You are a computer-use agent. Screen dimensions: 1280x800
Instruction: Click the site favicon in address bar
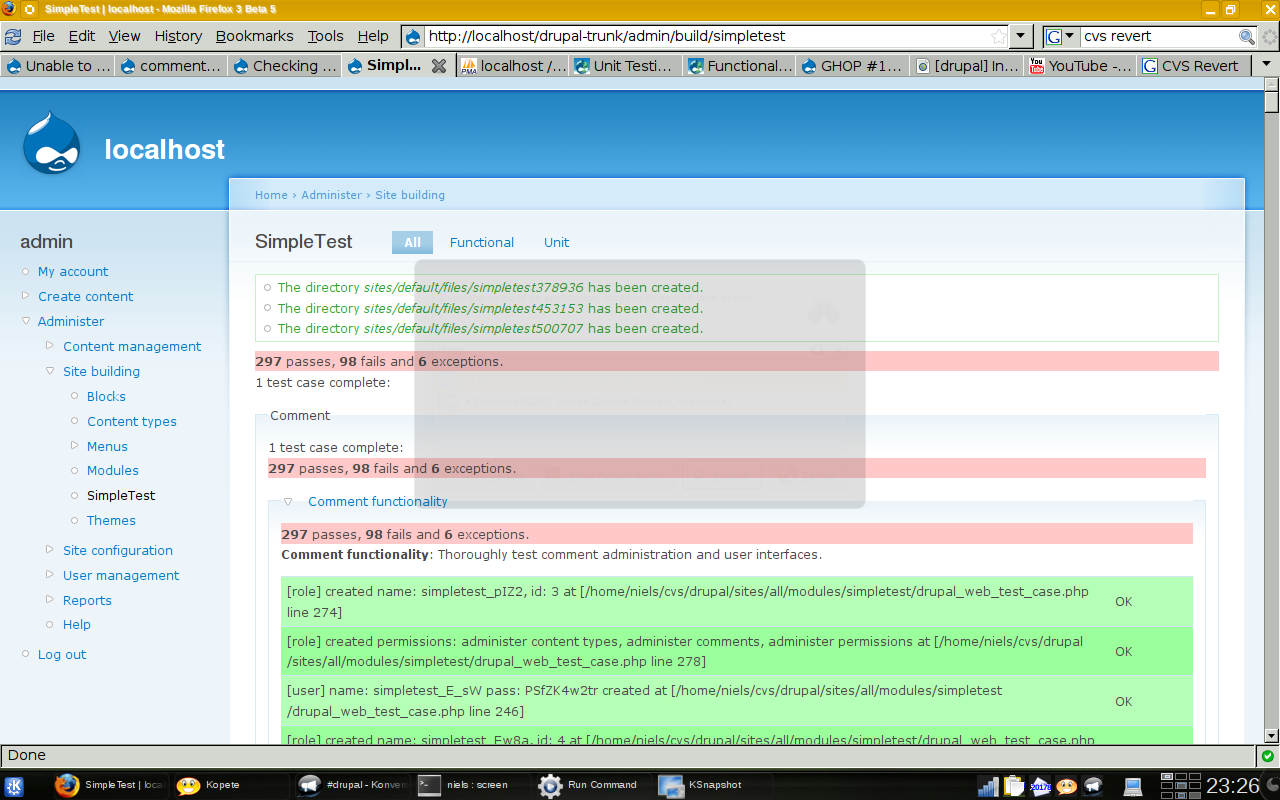[x=414, y=36]
